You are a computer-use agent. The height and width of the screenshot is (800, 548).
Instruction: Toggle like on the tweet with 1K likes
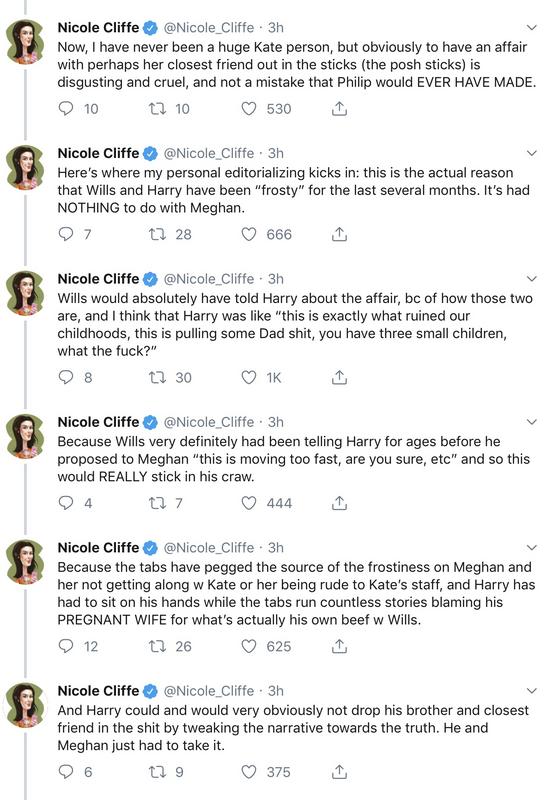tap(248, 377)
